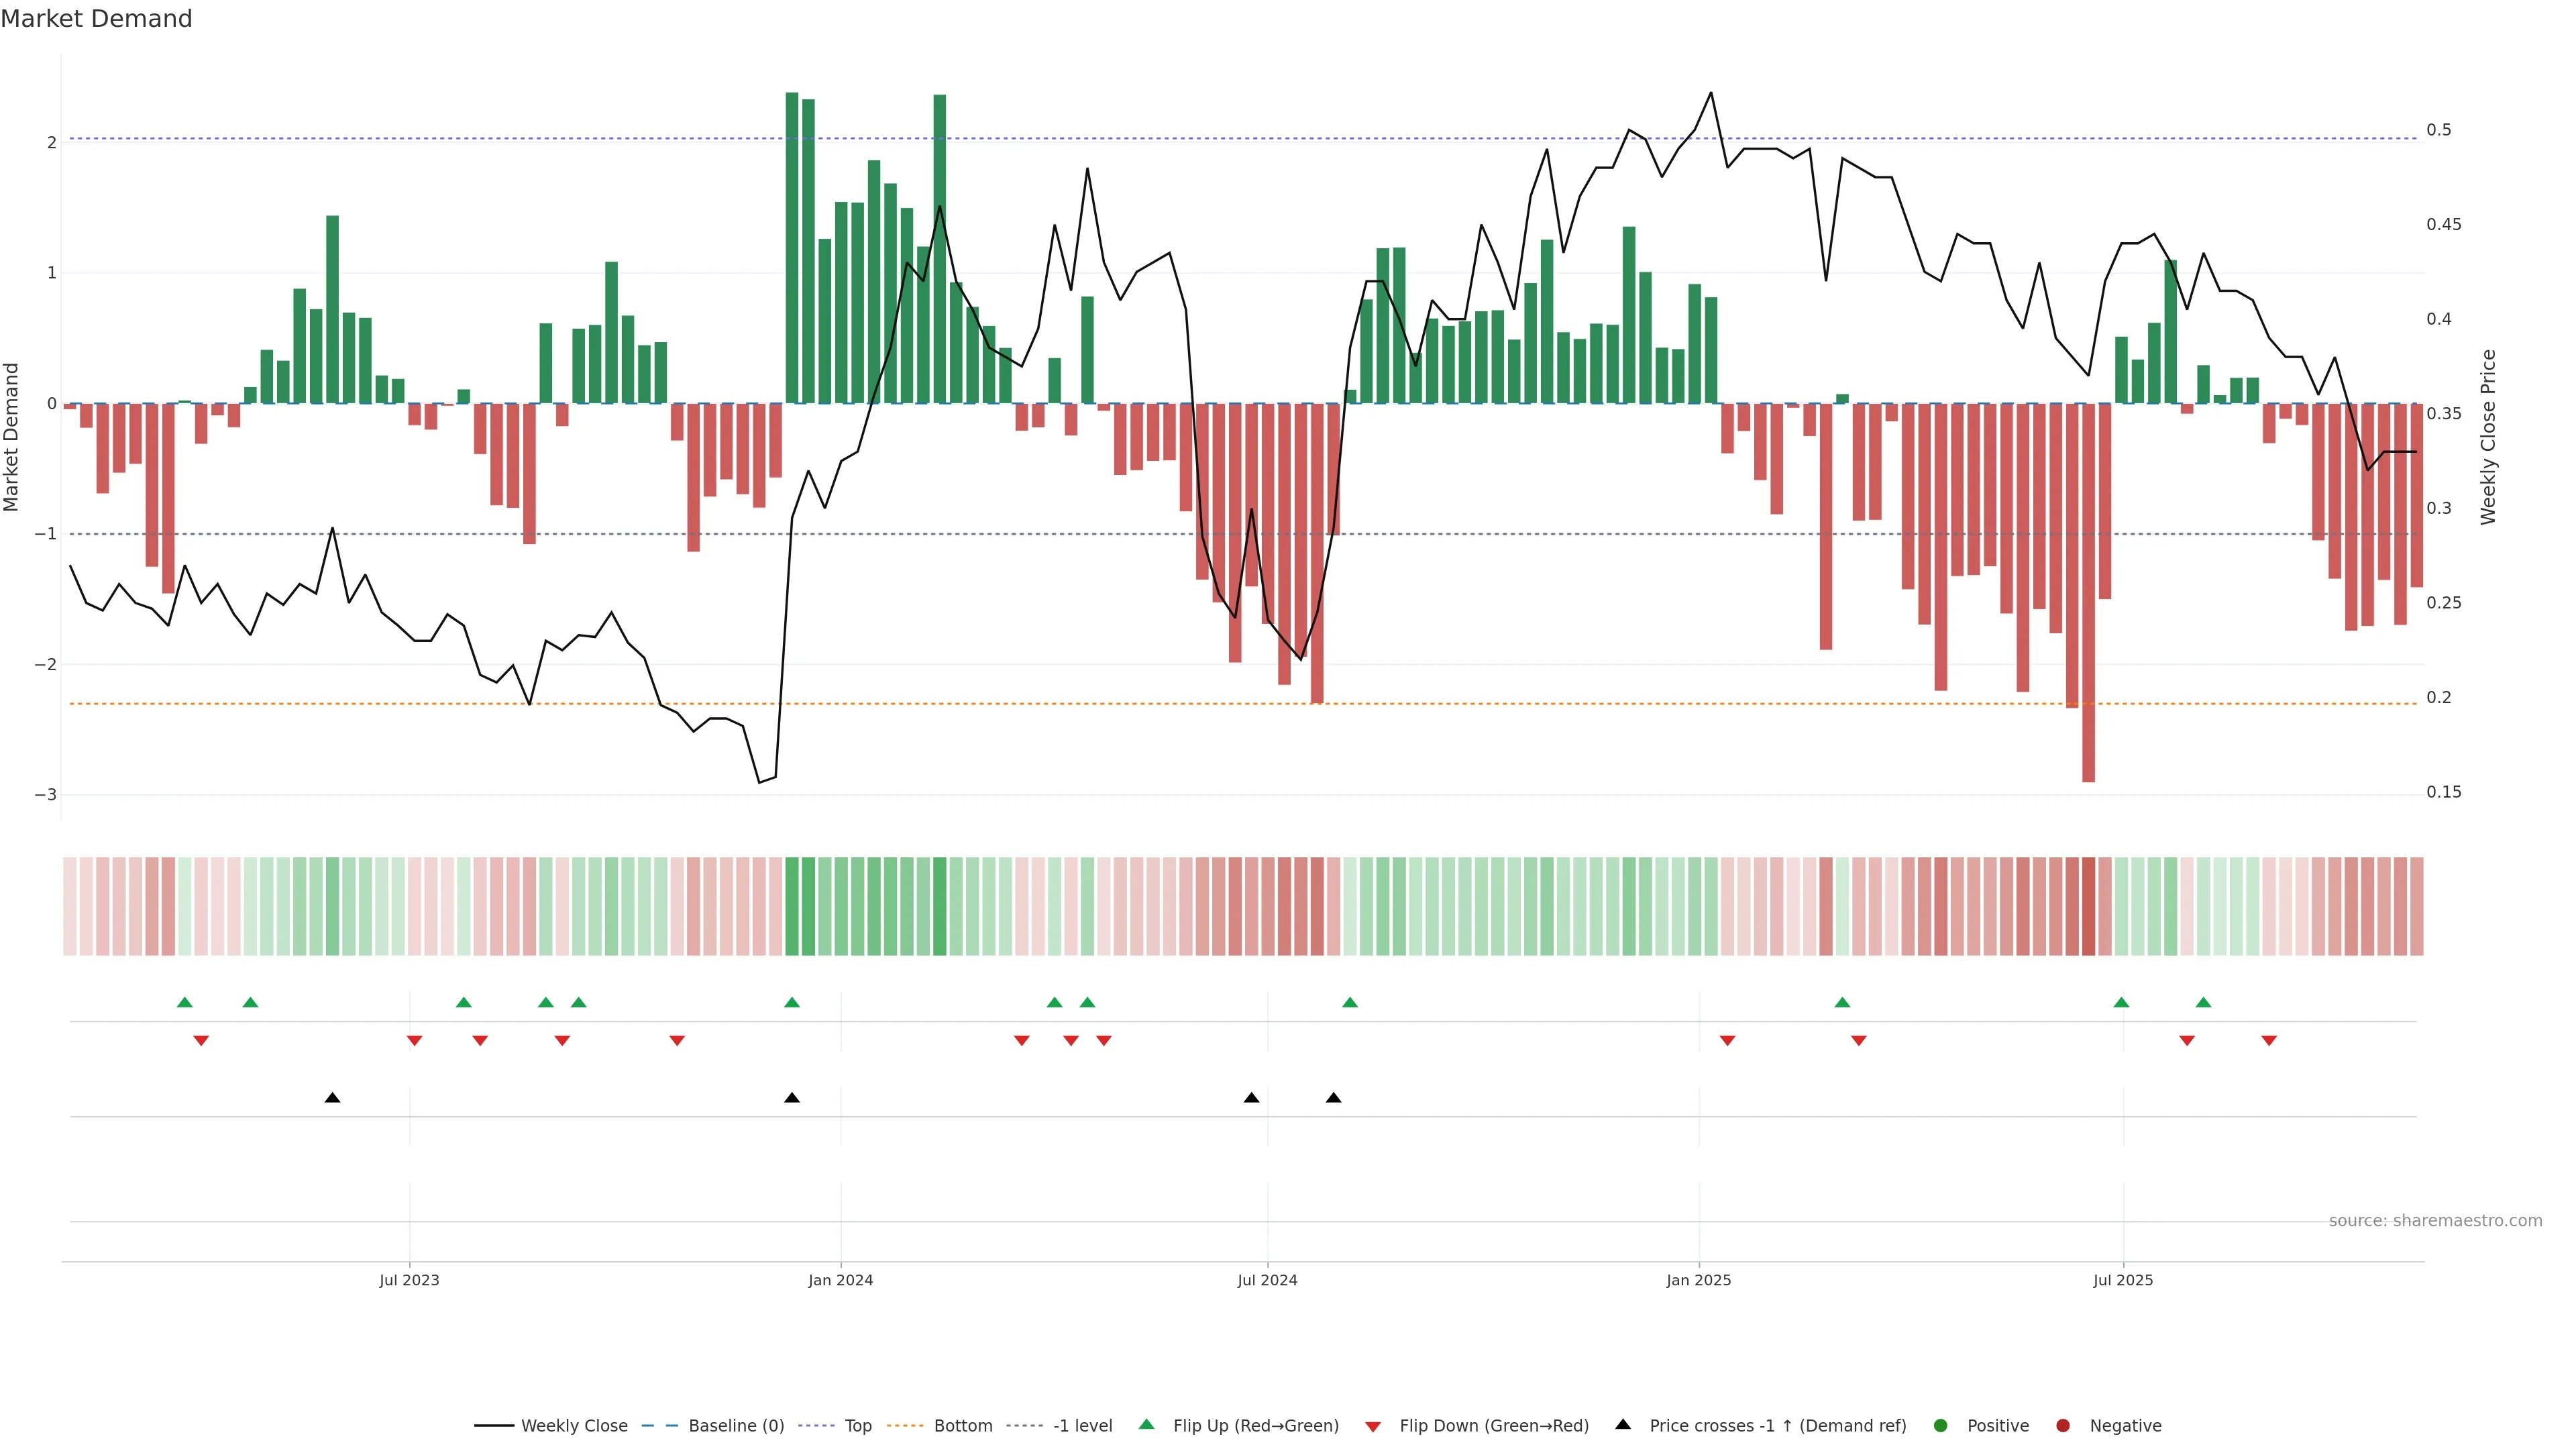Screen dimensions: 2576x1449
Task: Toggle Flip Up green triangle legend icon
Action: tap(1146, 1424)
